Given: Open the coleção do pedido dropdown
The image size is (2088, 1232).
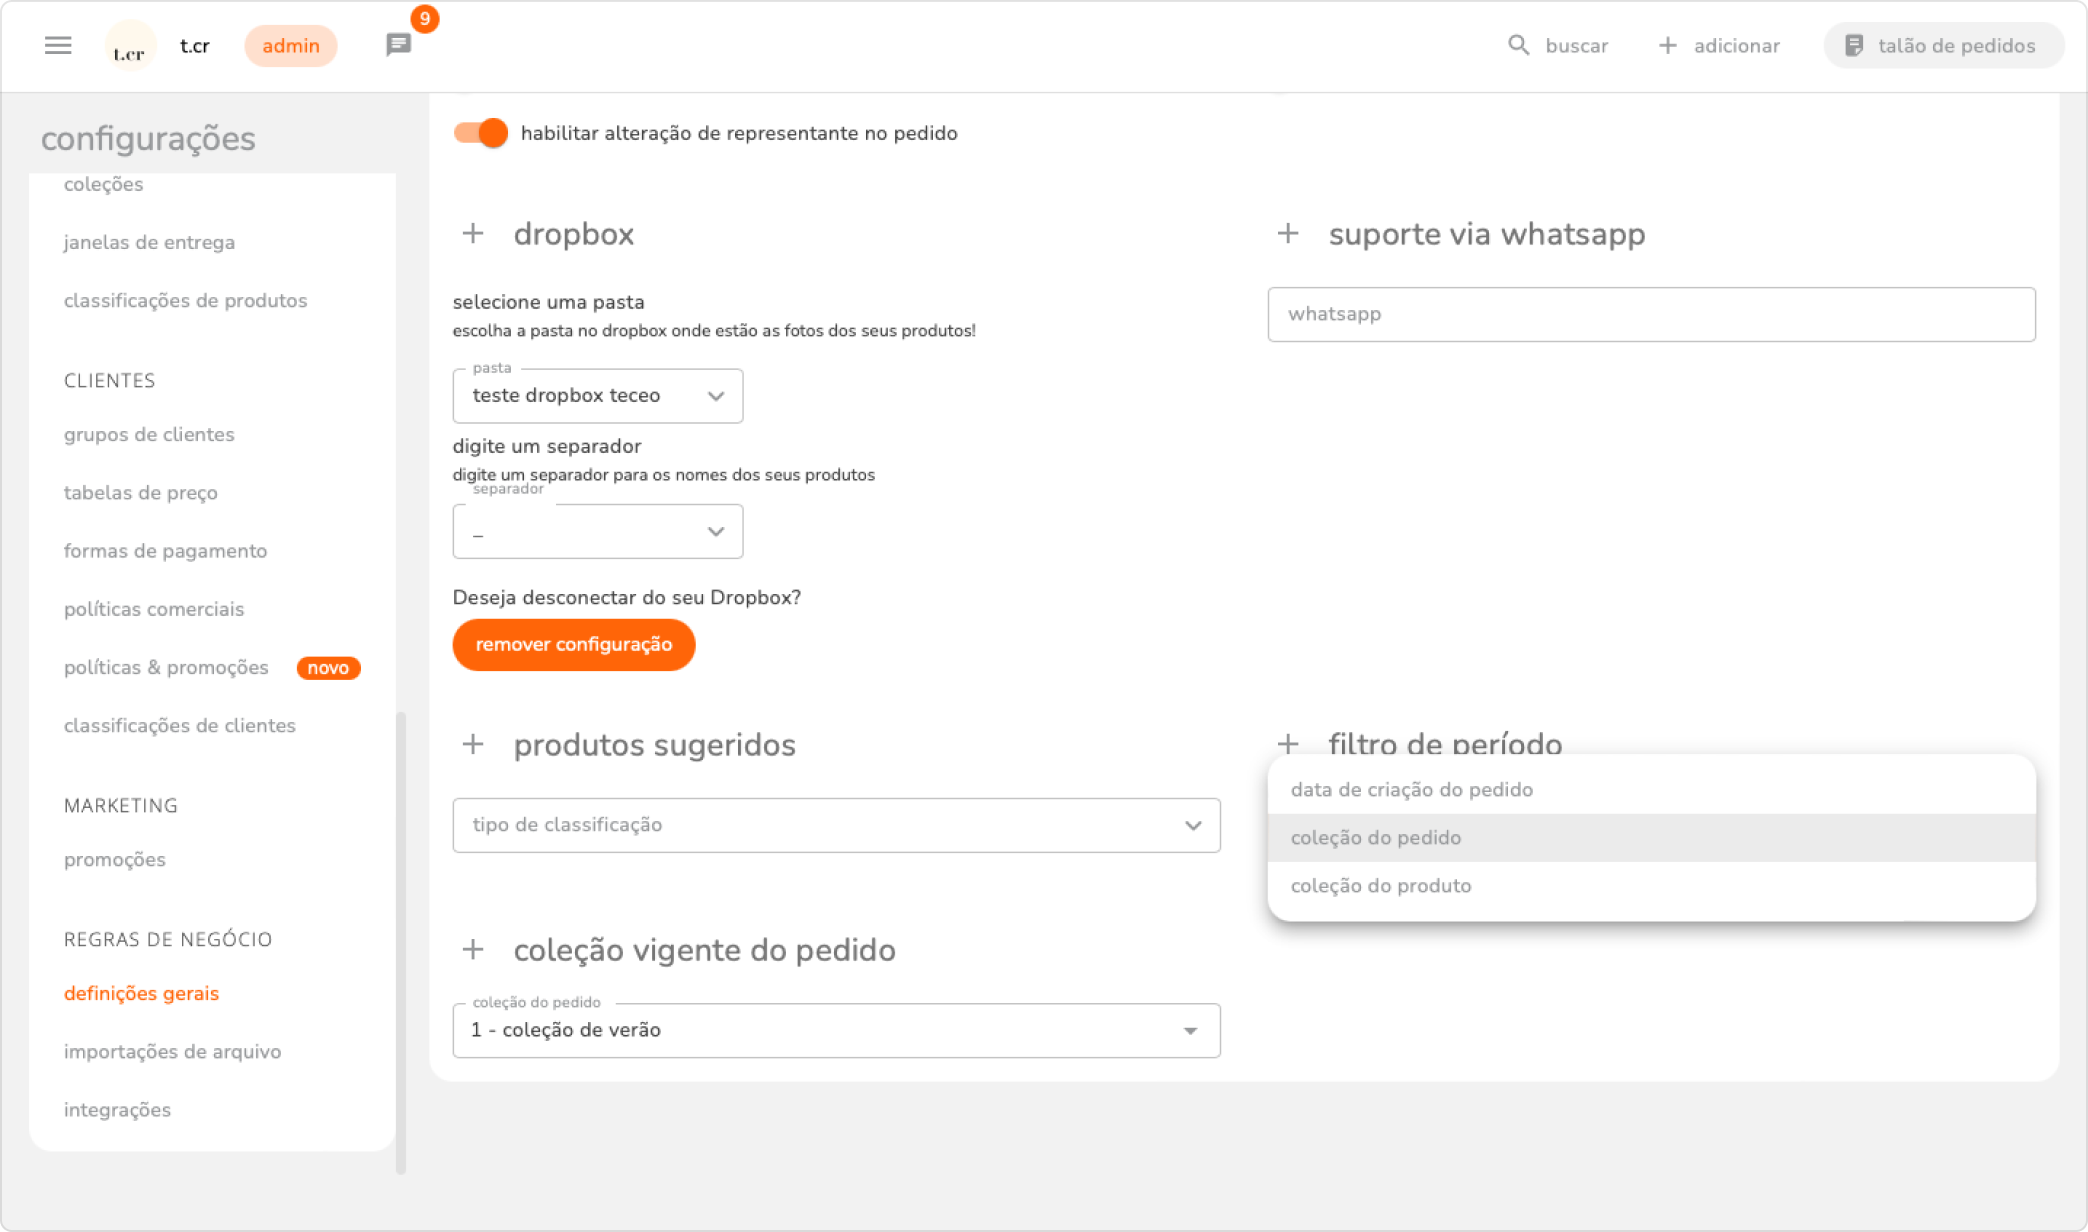Looking at the screenshot, I should pos(836,1031).
